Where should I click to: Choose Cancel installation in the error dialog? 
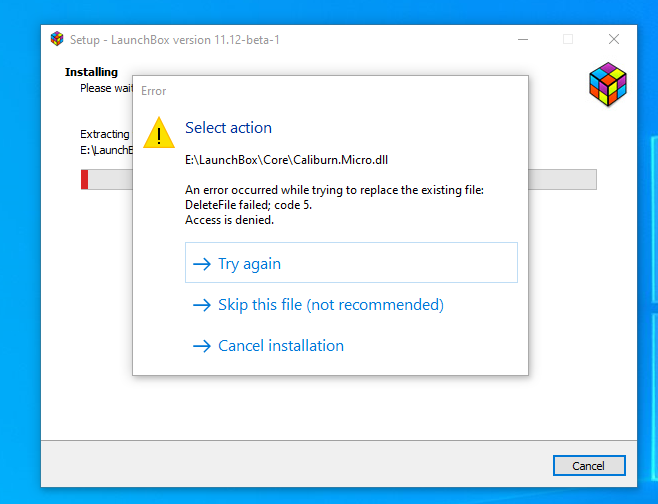281,346
